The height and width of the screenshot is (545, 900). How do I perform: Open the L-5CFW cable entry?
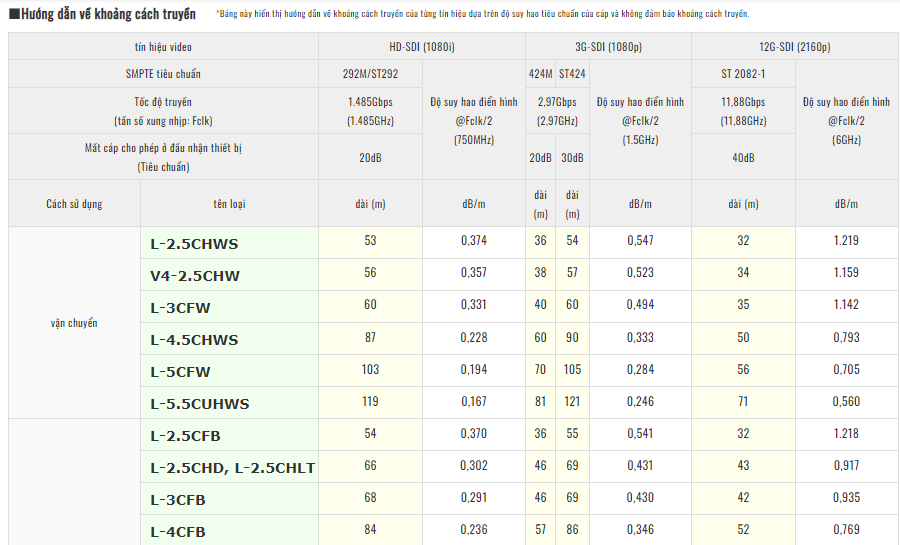click(180, 372)
